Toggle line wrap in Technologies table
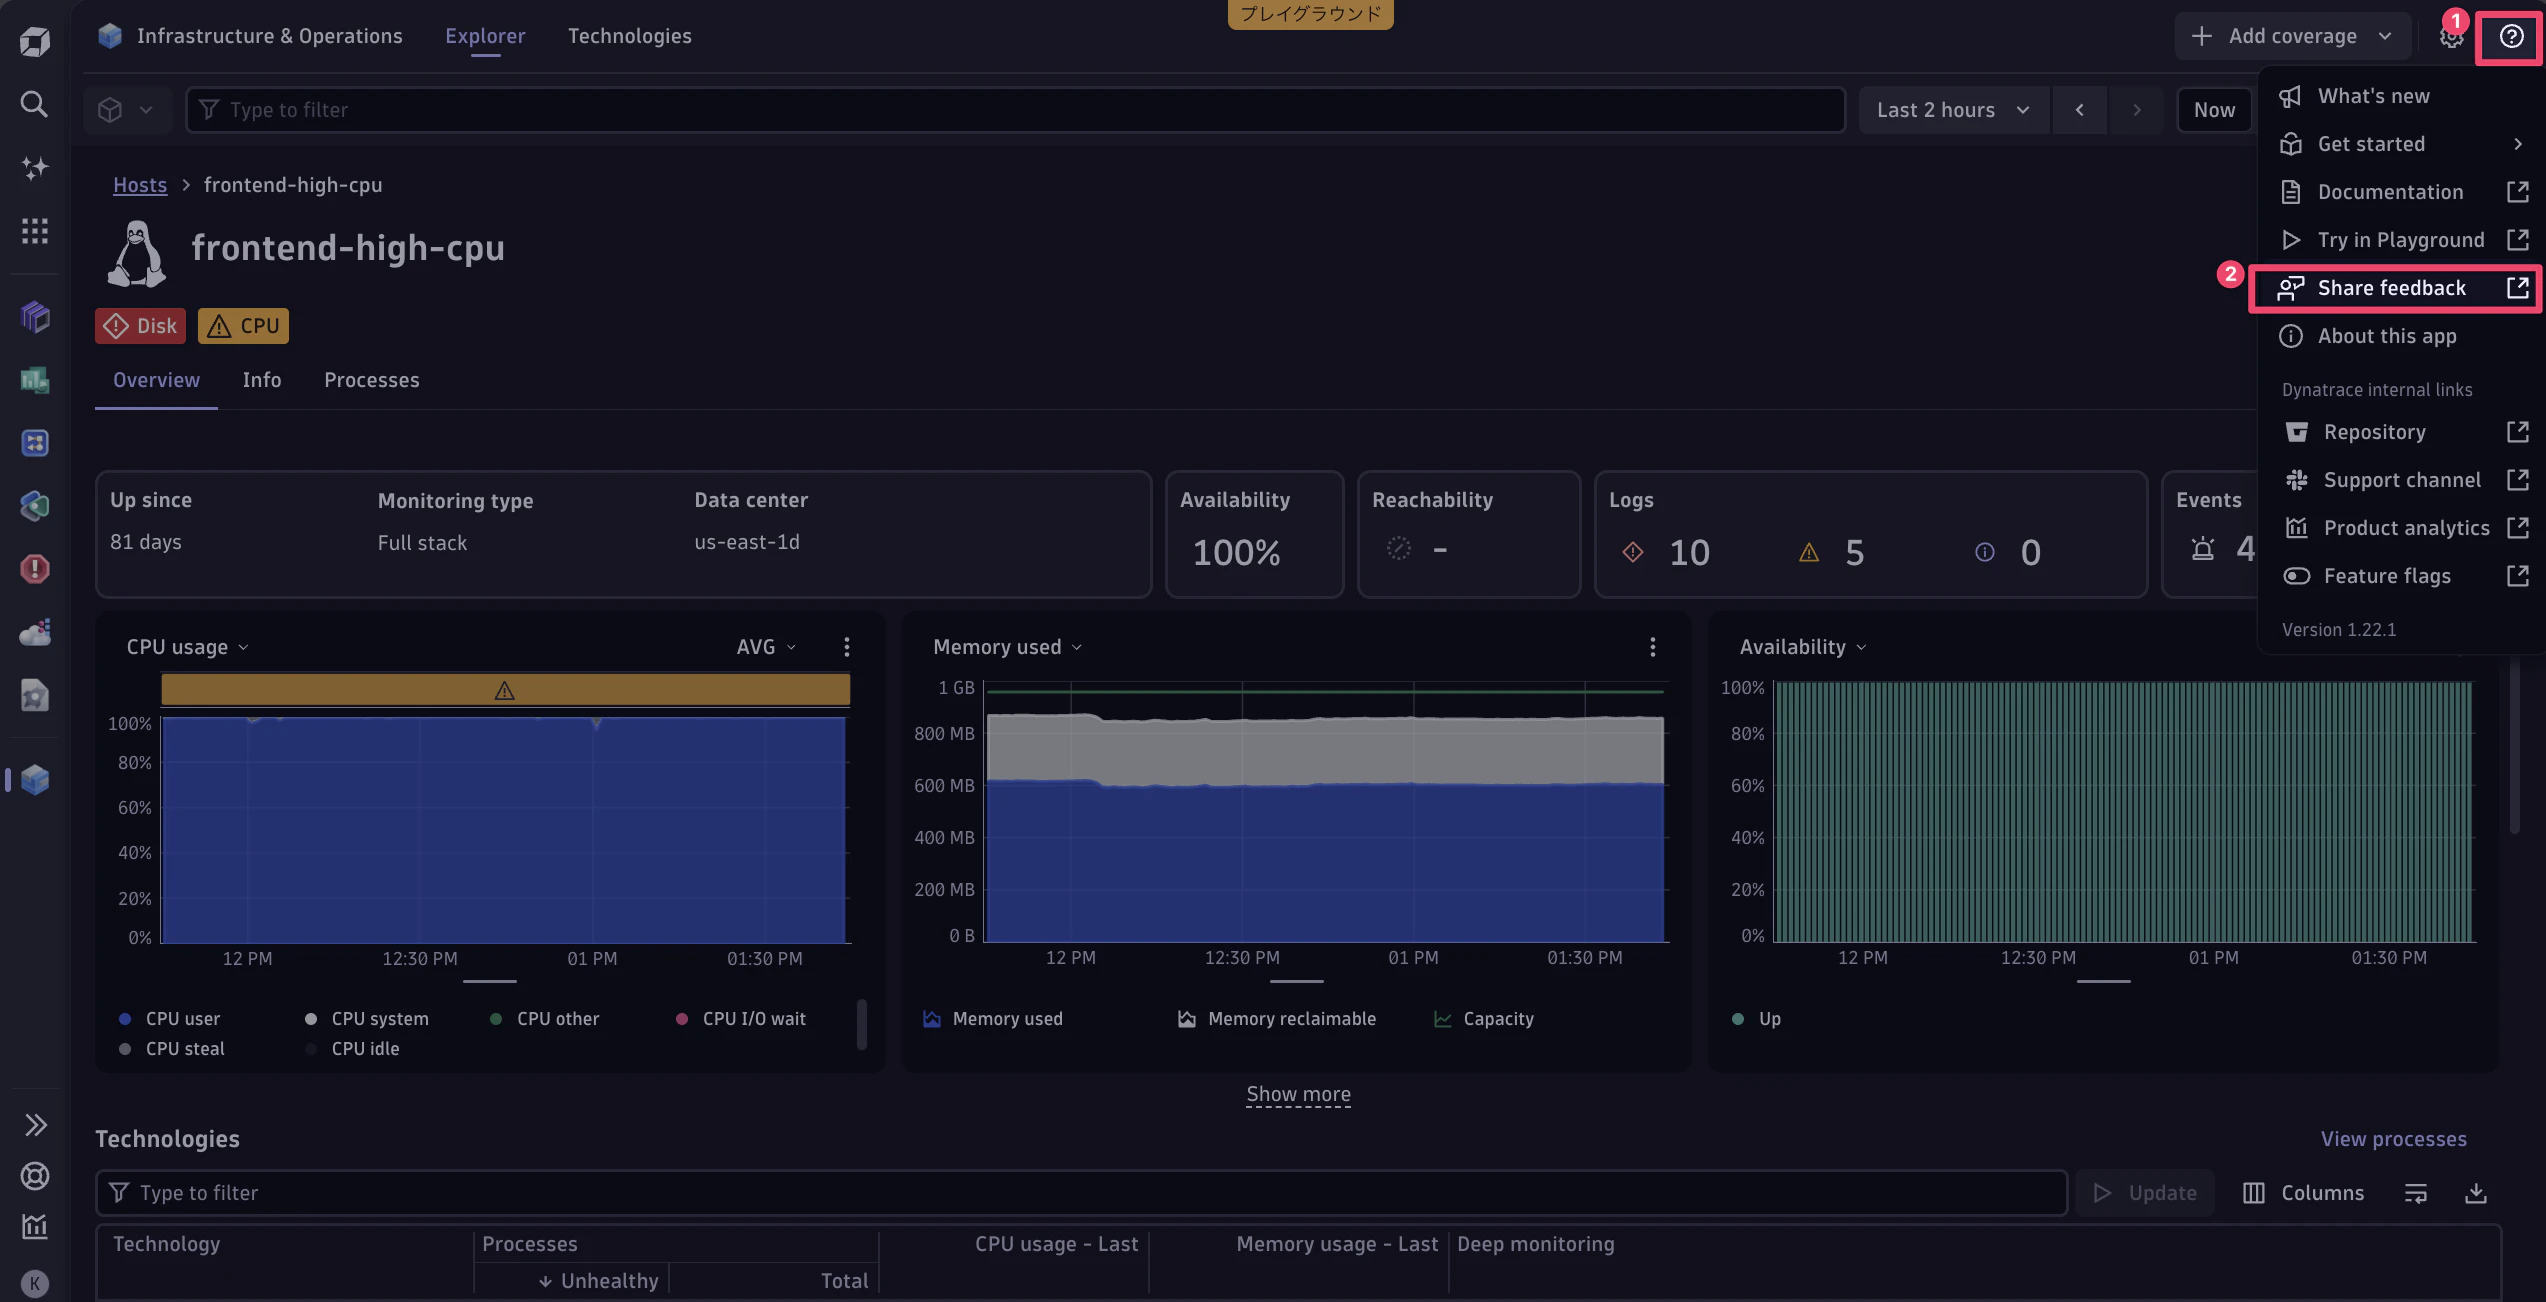 (x=2416, y=1193)
